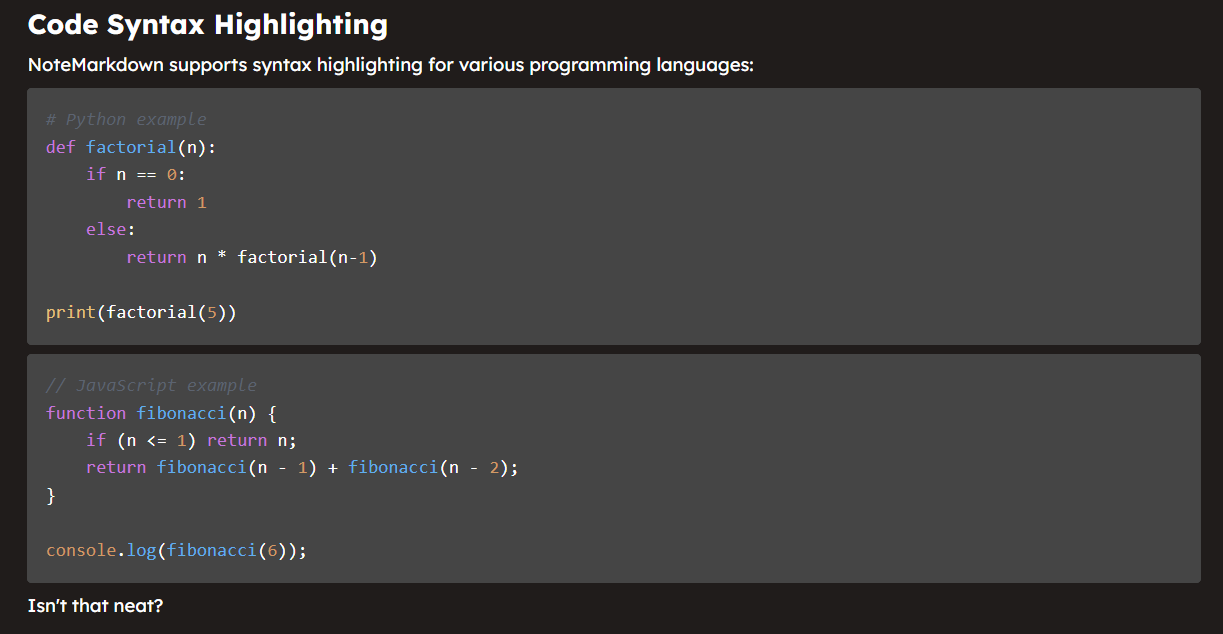Click 'def factorial(n):' in Python block
The height and width of the screenshot is (634, 1223).
(131, 147)
